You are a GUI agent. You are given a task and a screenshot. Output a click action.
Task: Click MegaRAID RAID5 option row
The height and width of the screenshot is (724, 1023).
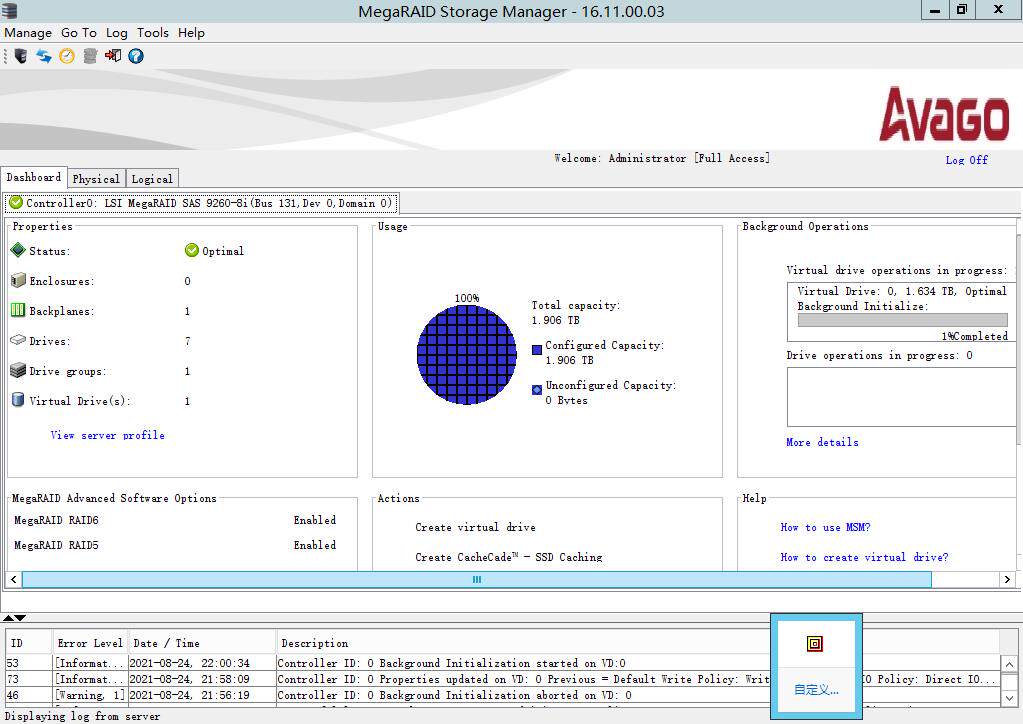175,545
